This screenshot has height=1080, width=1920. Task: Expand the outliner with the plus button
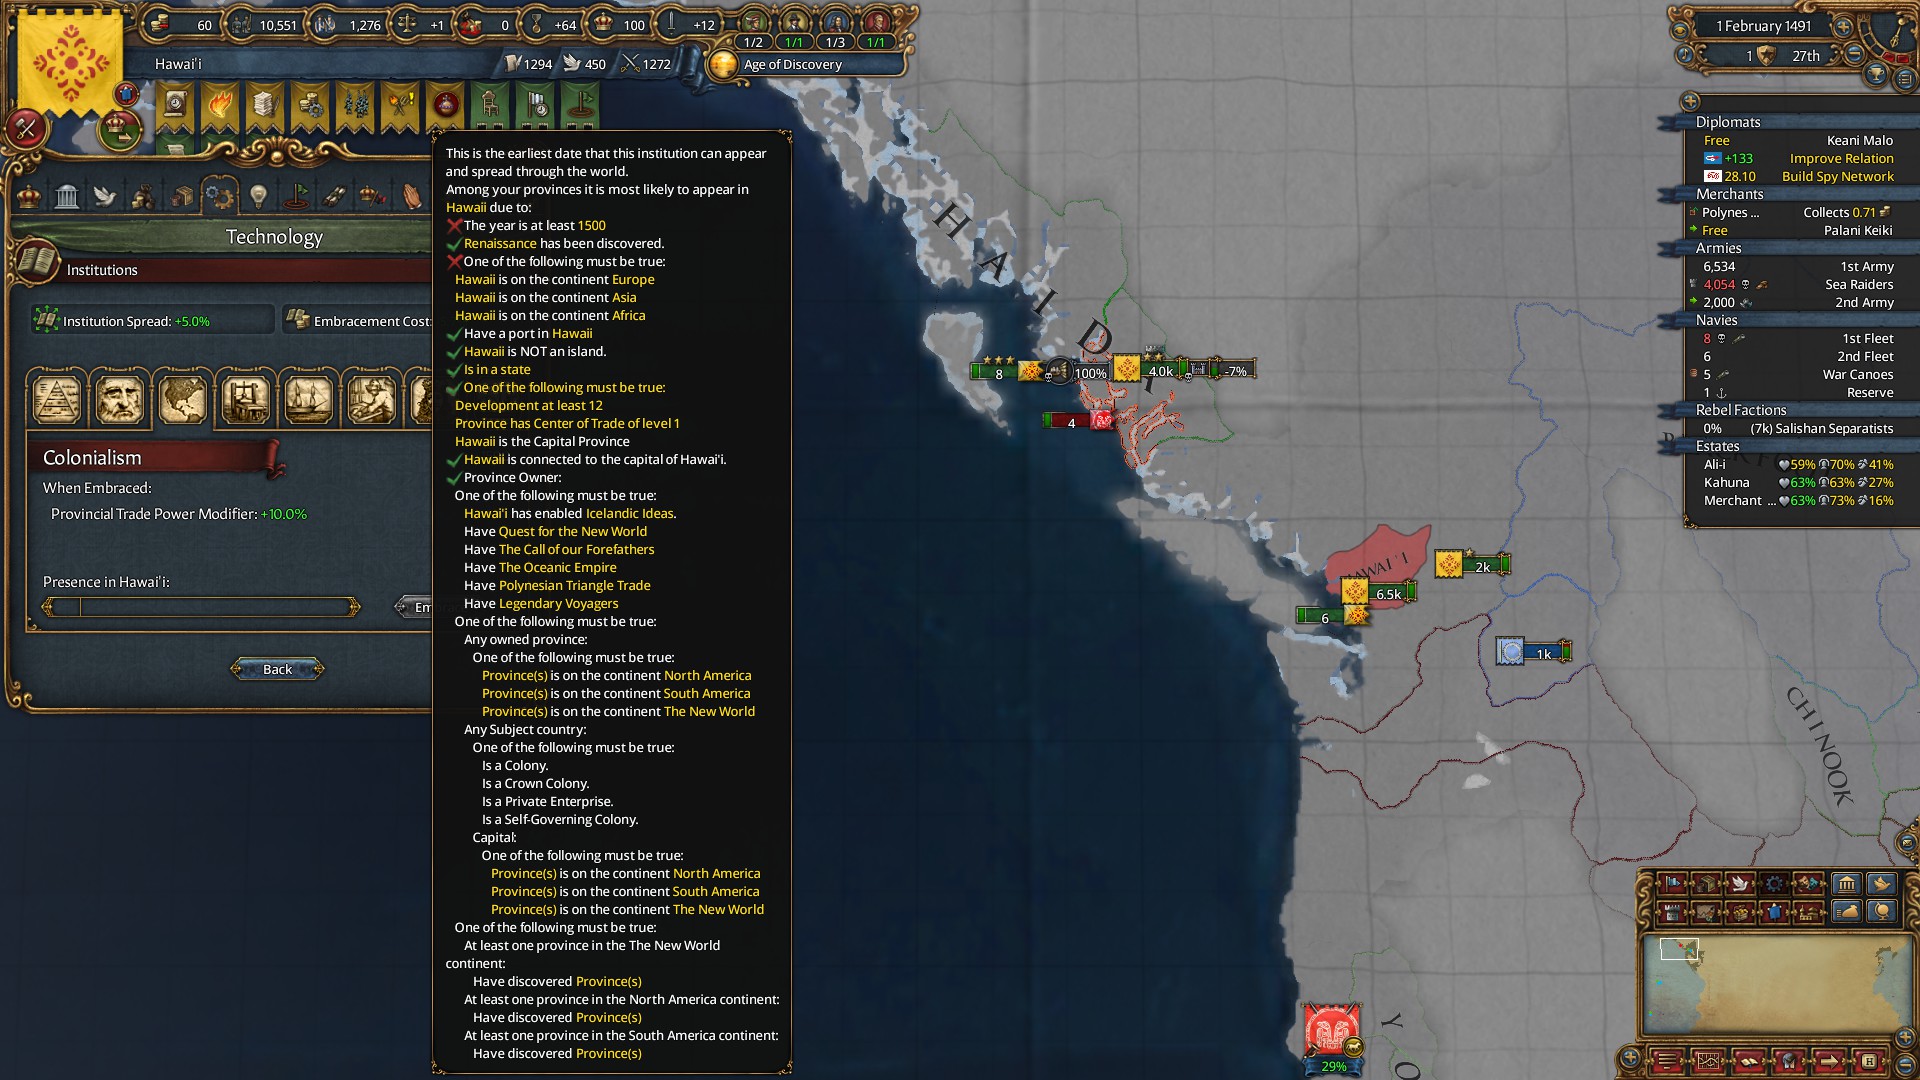pos(1690,101)
